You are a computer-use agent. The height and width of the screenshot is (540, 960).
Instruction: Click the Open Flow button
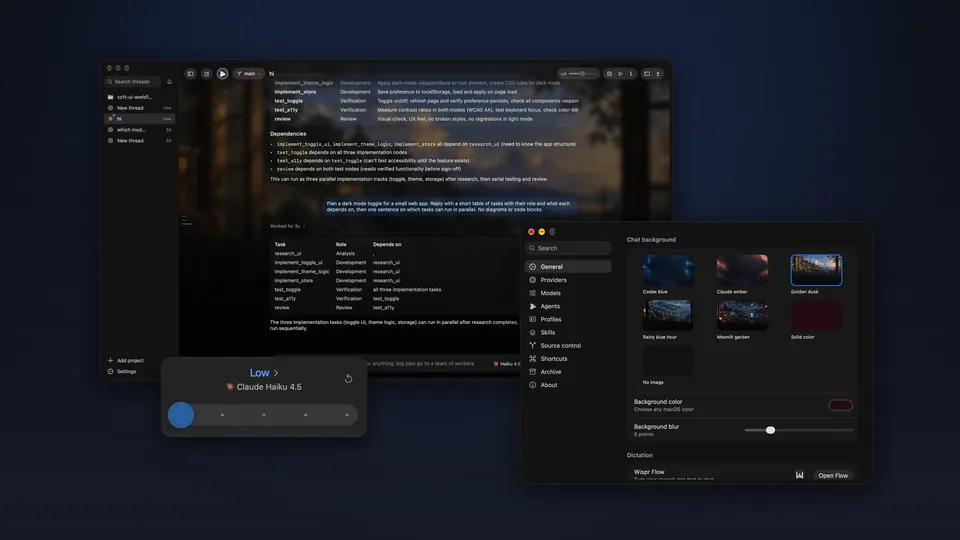833,476
